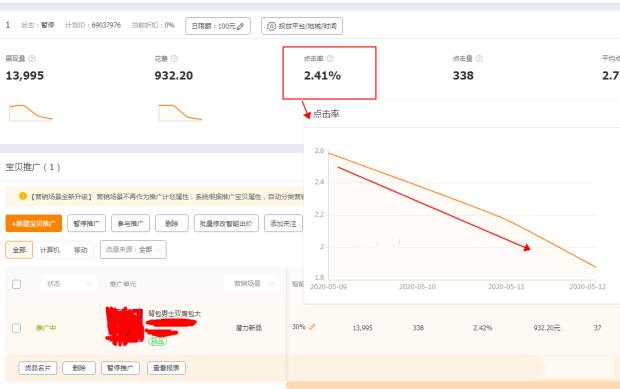Switch to the 全部 device tab
This screenshot has width=620, height=389.
click(x=19, y=250)
